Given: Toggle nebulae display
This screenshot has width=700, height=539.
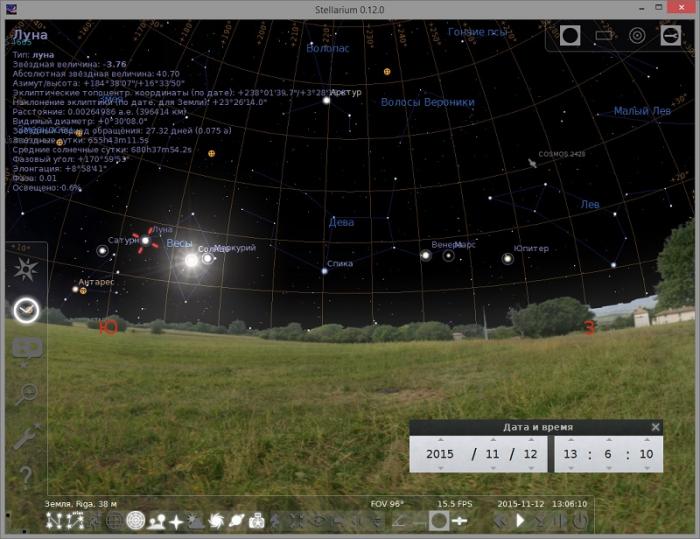Looking at the screenshot, I should [x=216, y=521].
